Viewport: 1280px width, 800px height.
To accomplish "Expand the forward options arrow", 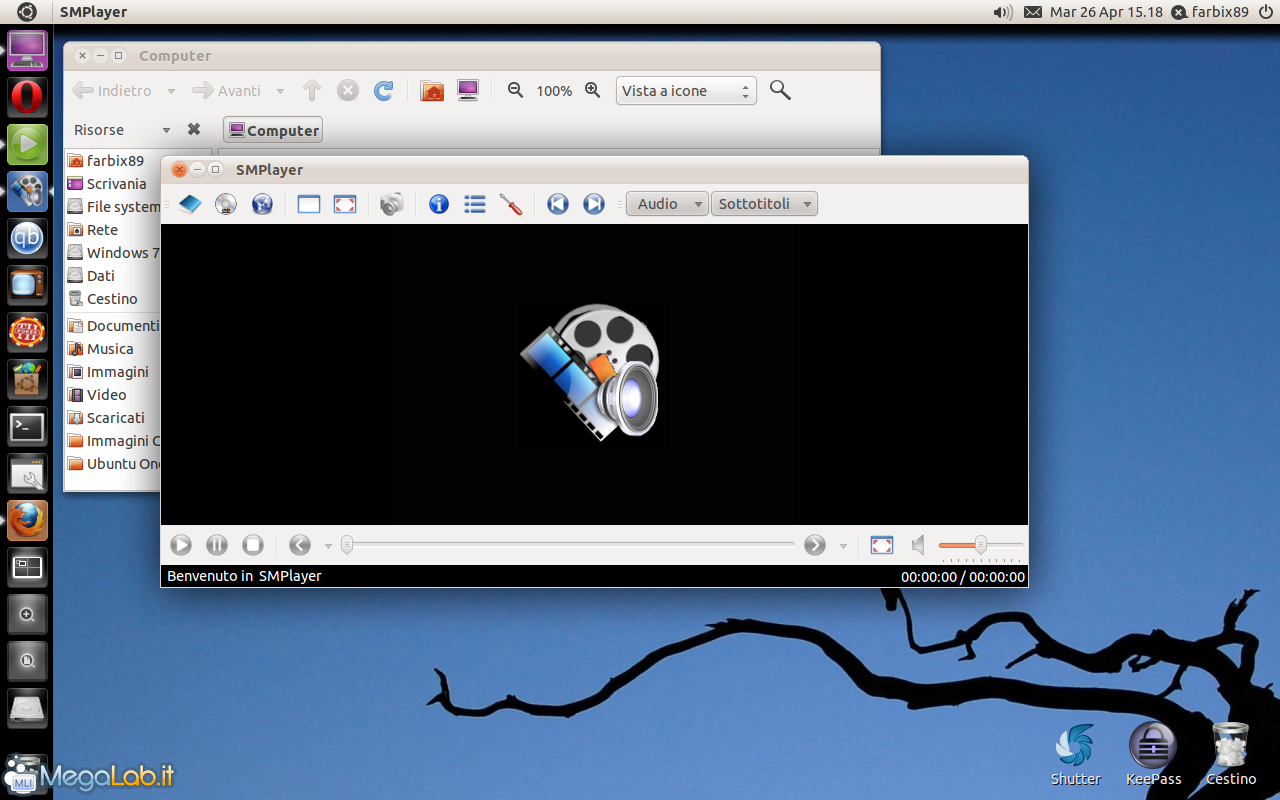I will click(843, 546).
